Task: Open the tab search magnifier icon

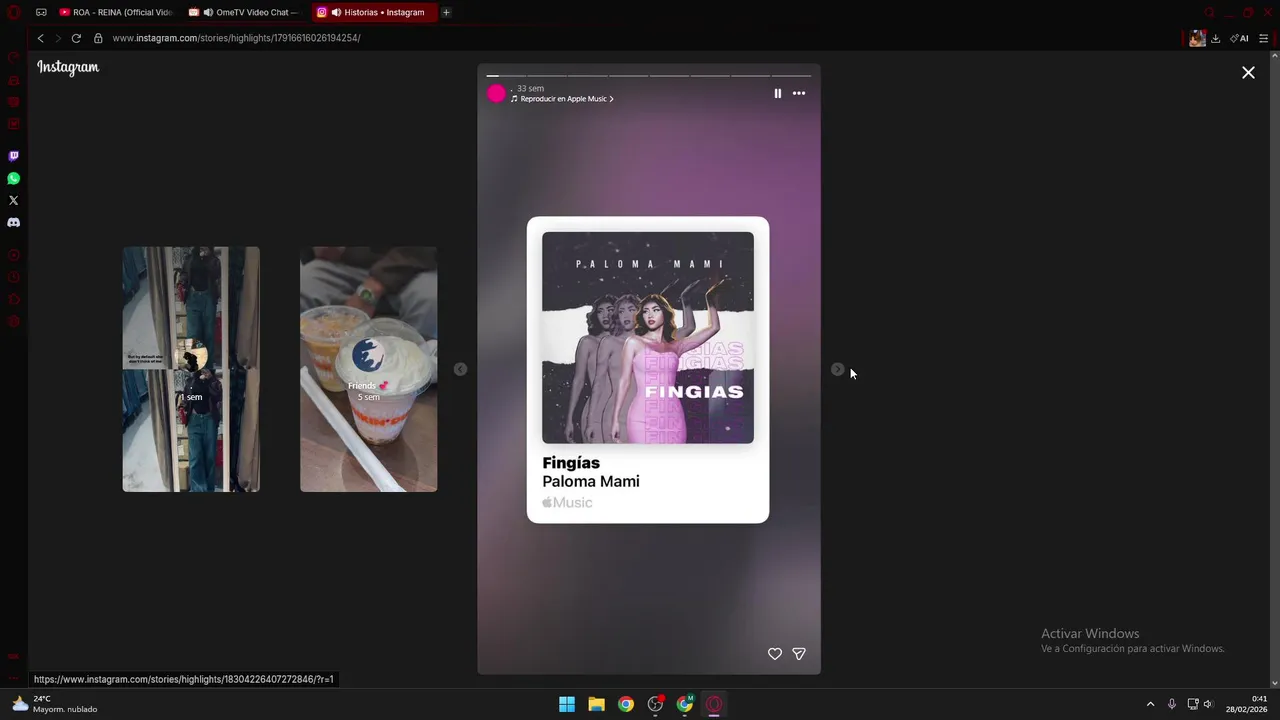Action: [x=1209, y=12]
